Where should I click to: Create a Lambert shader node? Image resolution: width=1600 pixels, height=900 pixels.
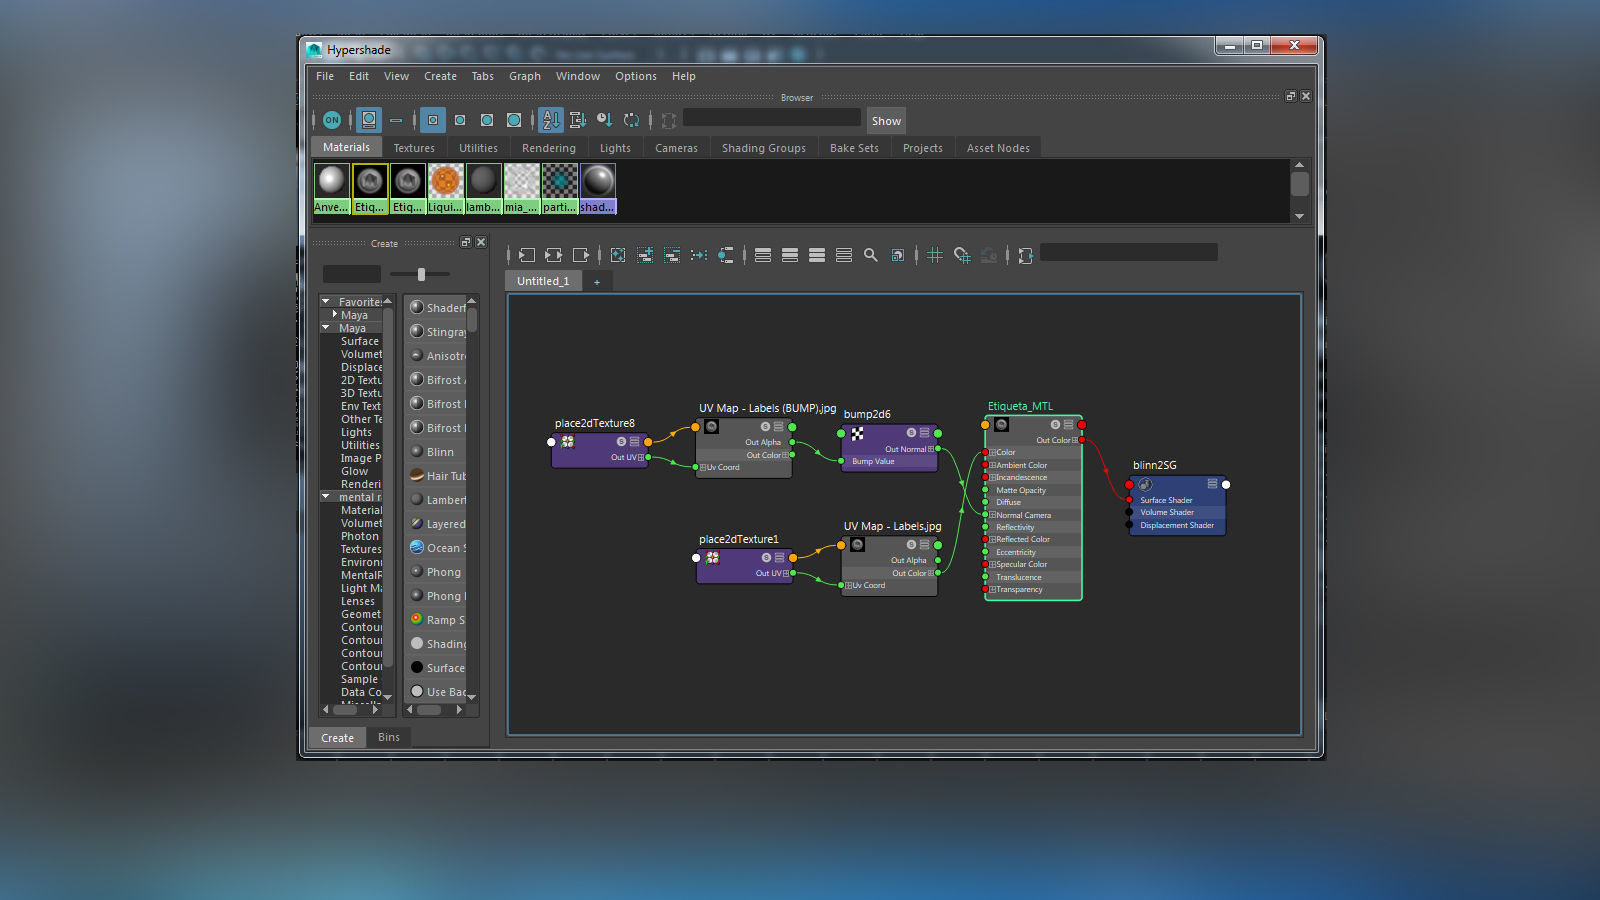coord(436,500)
